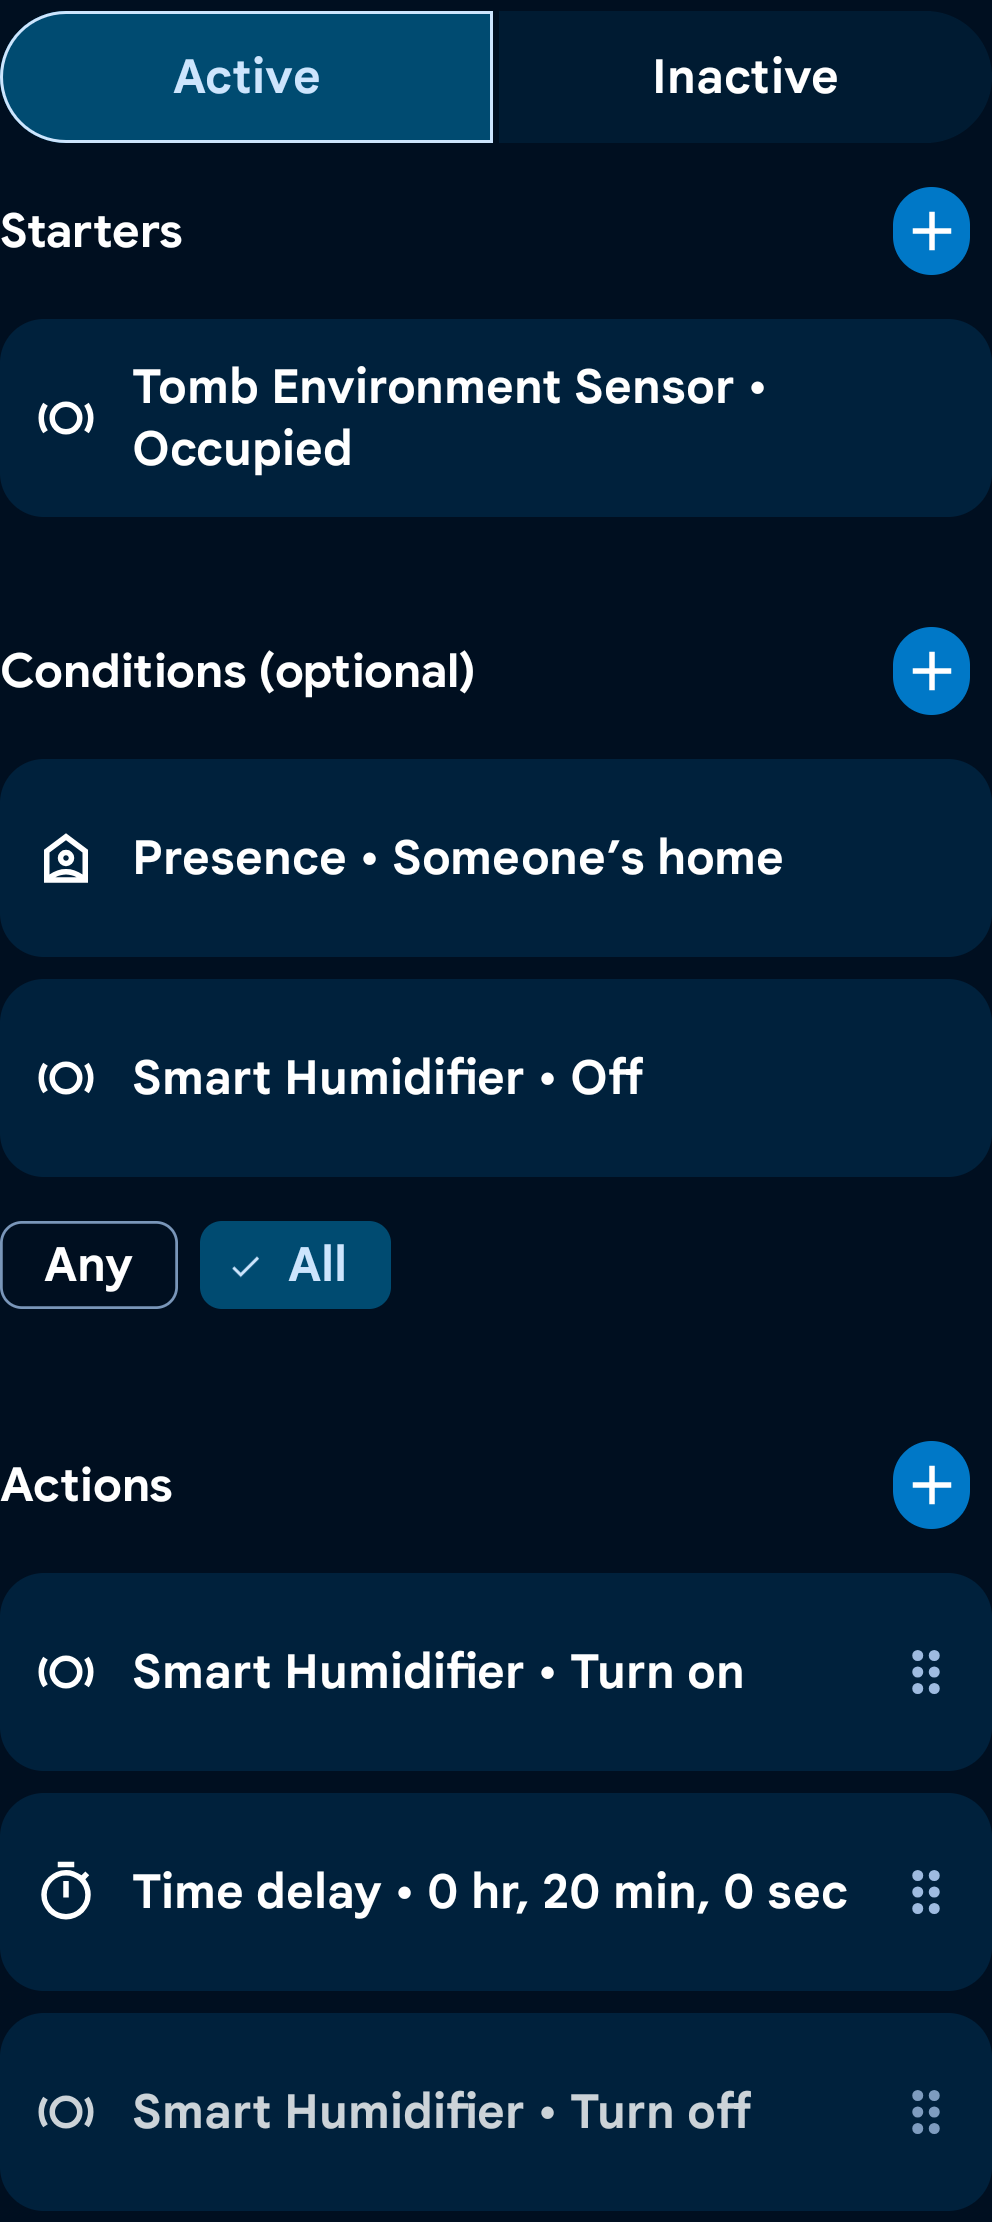Add a new condition with plus icon
This screenshot has width=992, height=2222.
(931, 671)
